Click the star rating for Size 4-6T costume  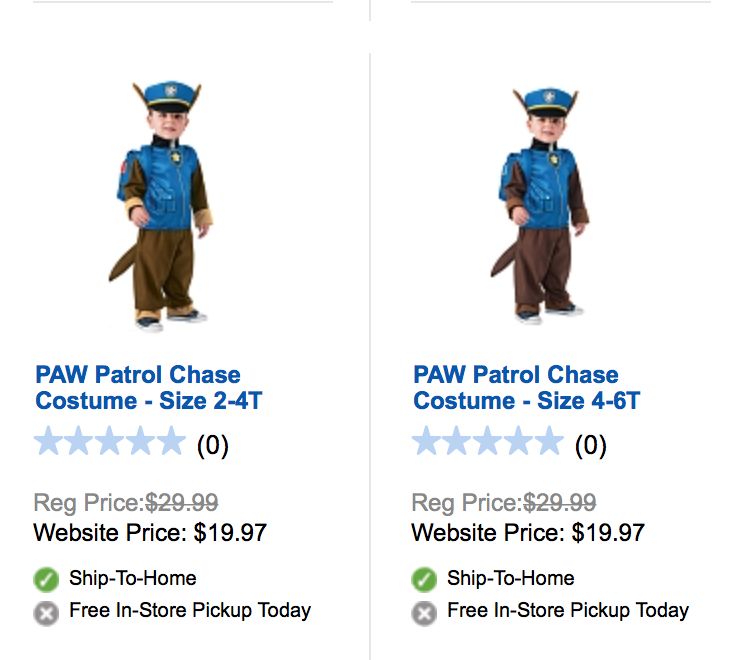487,442
